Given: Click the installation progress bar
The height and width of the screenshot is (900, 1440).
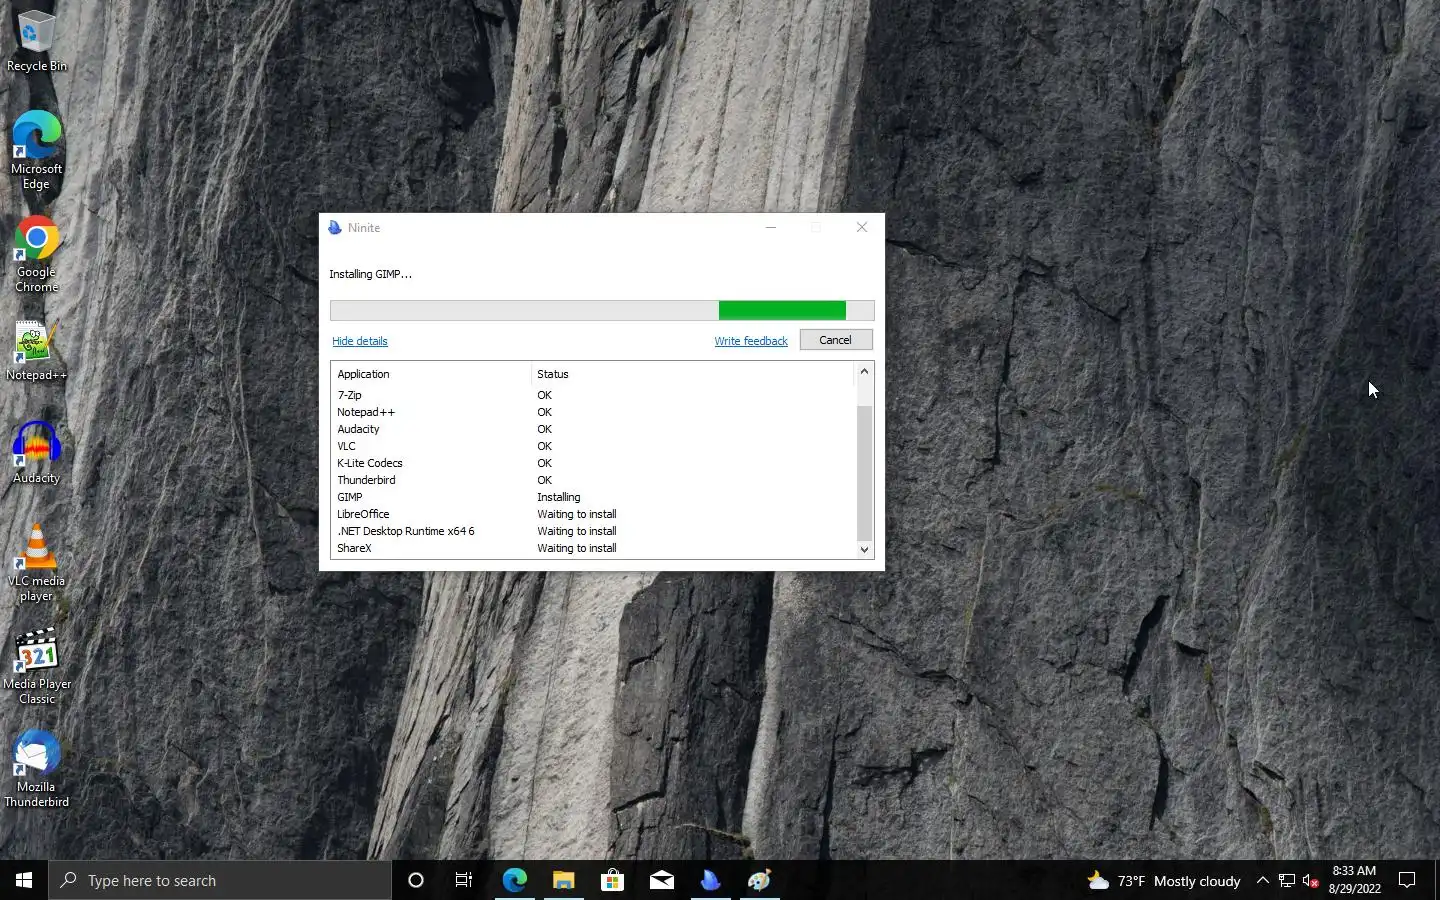Looking at the screenshot, I should 602,311.
